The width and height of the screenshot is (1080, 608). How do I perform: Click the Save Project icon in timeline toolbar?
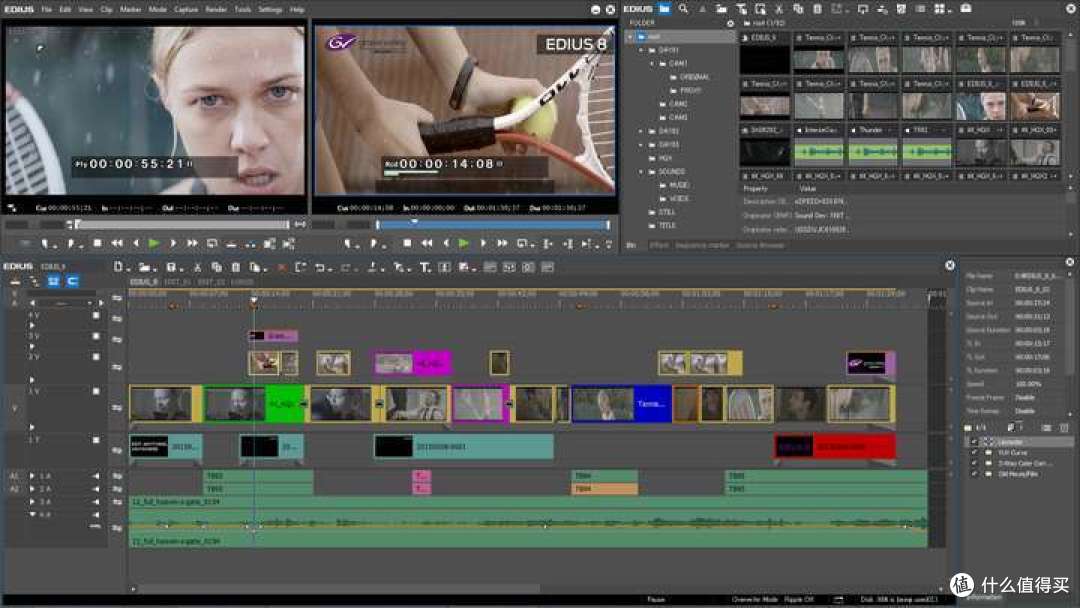[x=171, y=267]
